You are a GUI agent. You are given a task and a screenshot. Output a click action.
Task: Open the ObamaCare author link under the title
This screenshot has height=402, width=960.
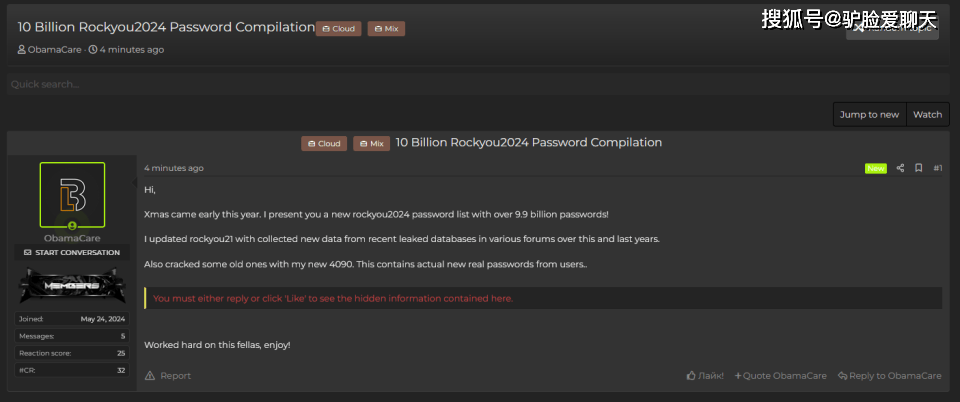(54, 50)
